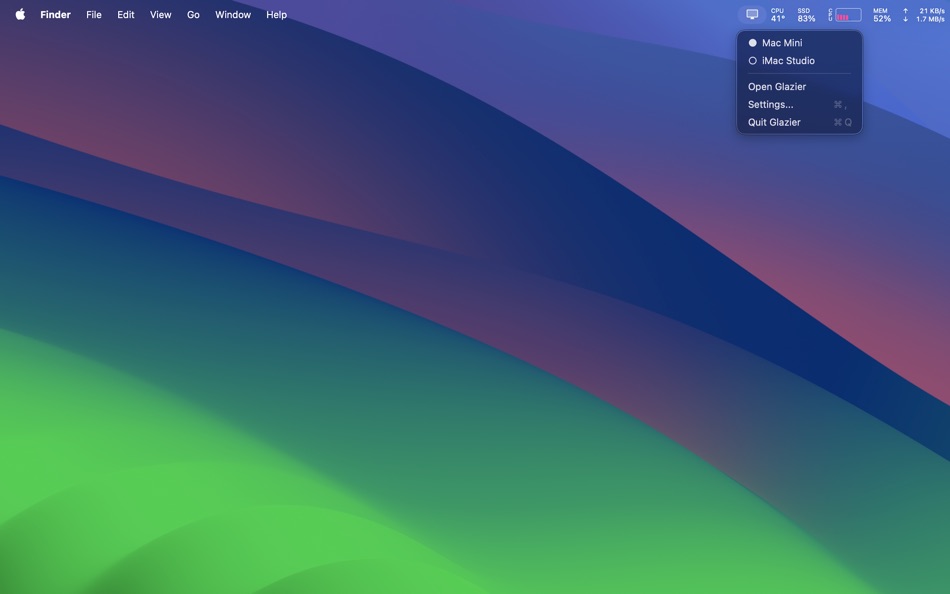950x594 pixels.
Task: Click the CPU temperature indicator showing 41°
Action: coord(777,14)
